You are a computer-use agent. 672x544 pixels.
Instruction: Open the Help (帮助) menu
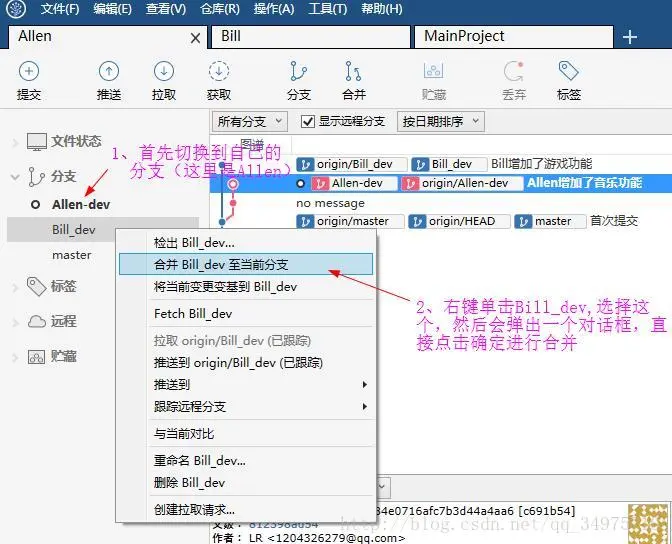tap(382, 9)
